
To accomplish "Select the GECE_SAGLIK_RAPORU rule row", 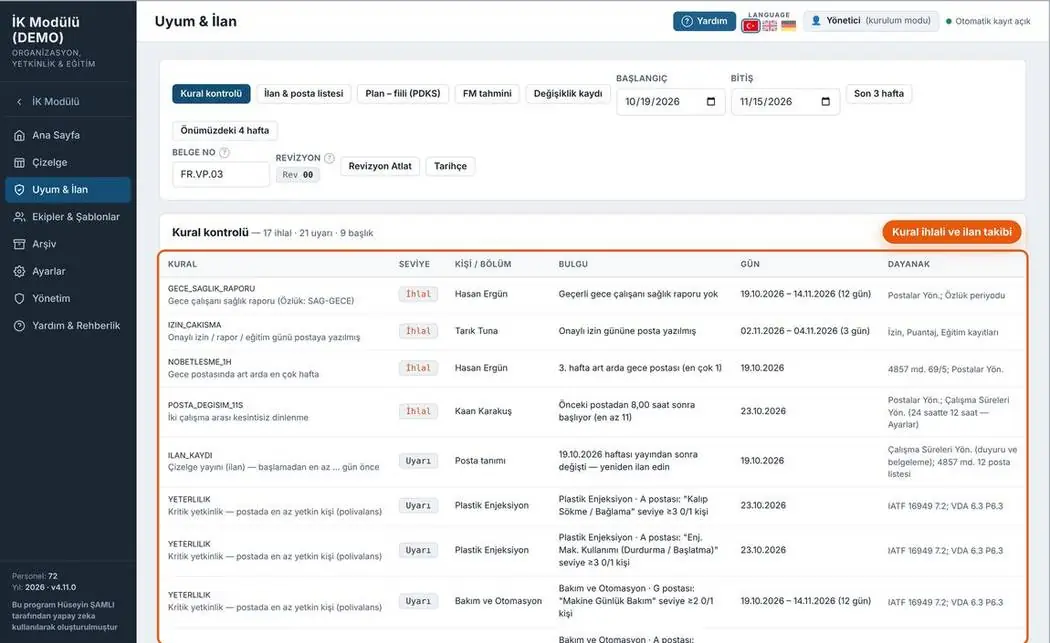I will (591, 295).
